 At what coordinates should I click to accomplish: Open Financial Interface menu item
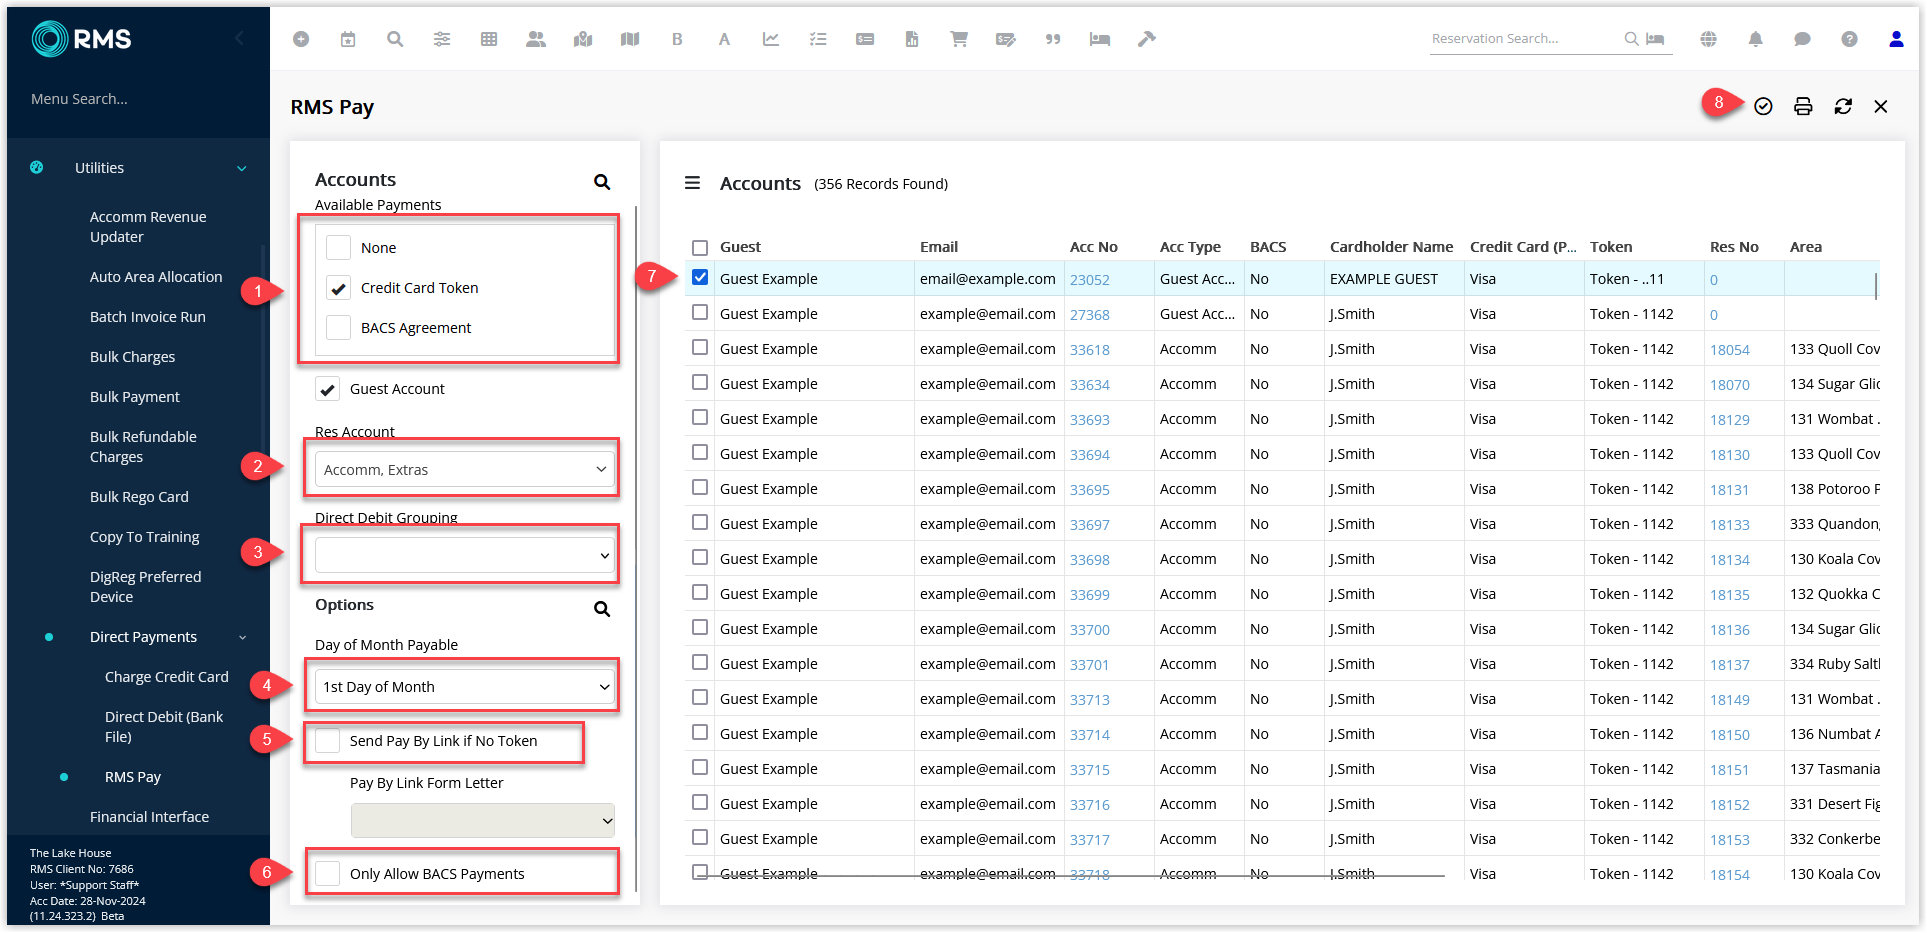pos(149,817)
